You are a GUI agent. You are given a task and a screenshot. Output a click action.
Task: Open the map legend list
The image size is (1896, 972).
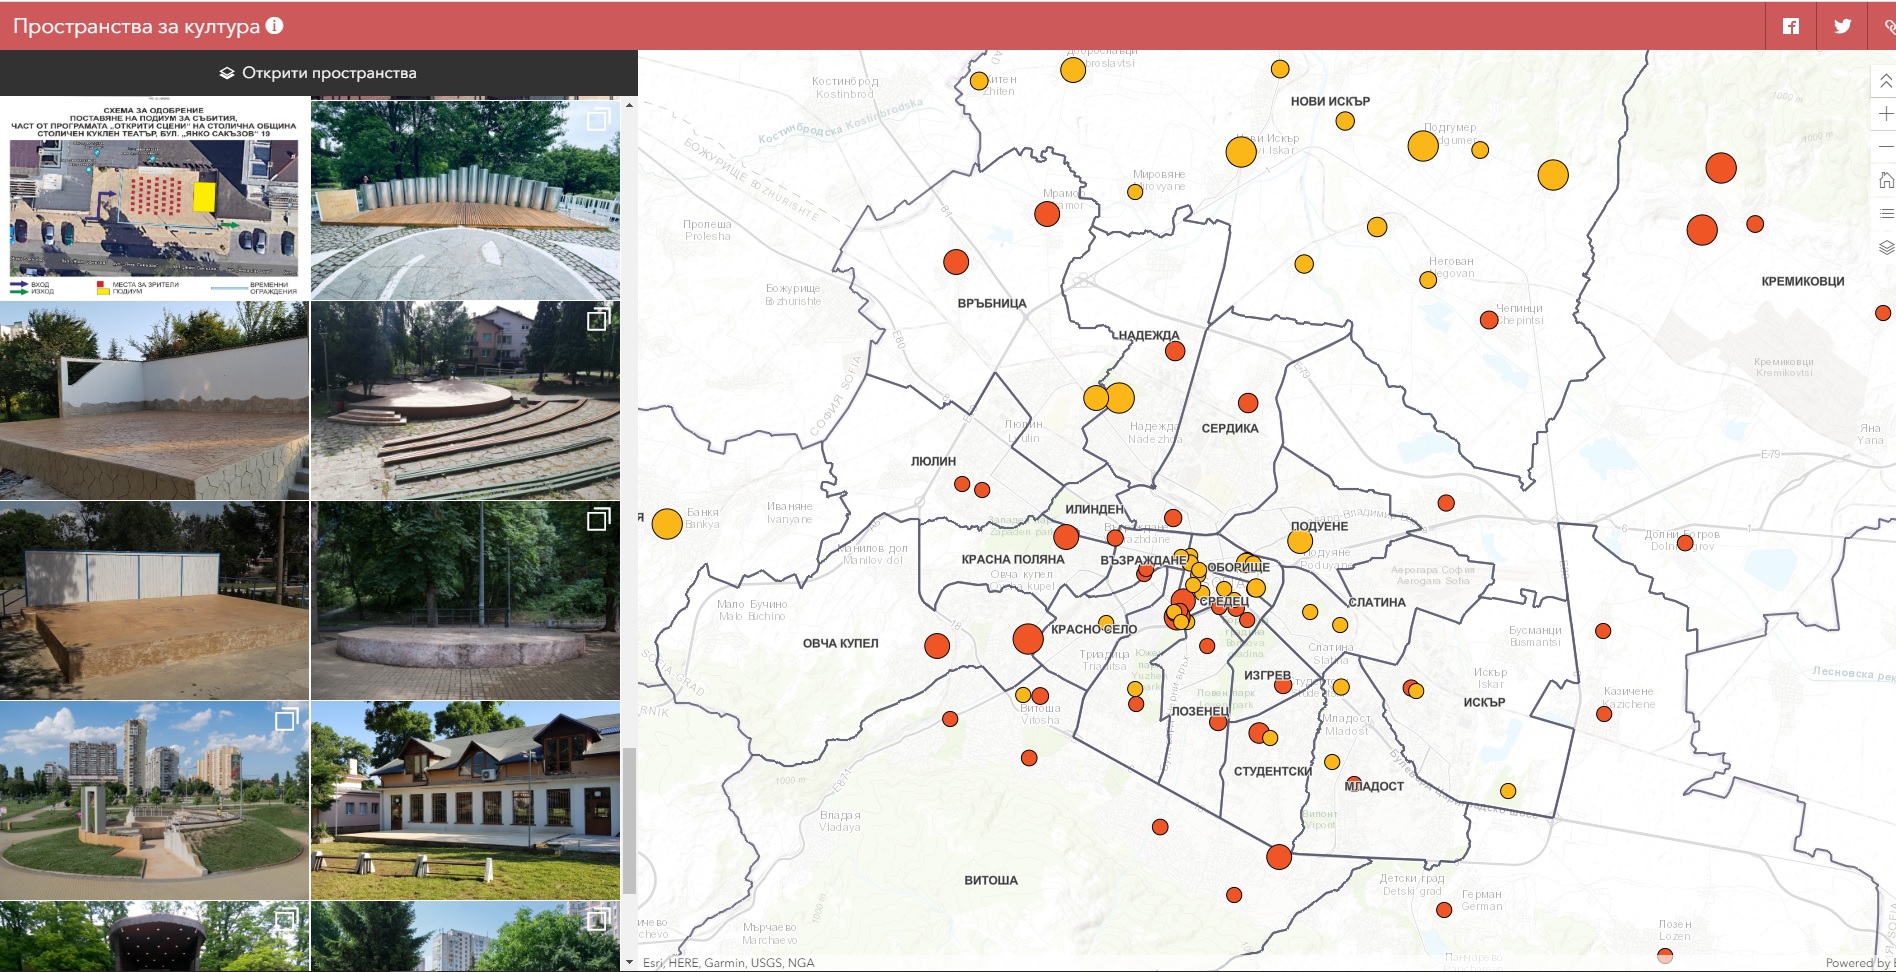tap(1885, 213)
